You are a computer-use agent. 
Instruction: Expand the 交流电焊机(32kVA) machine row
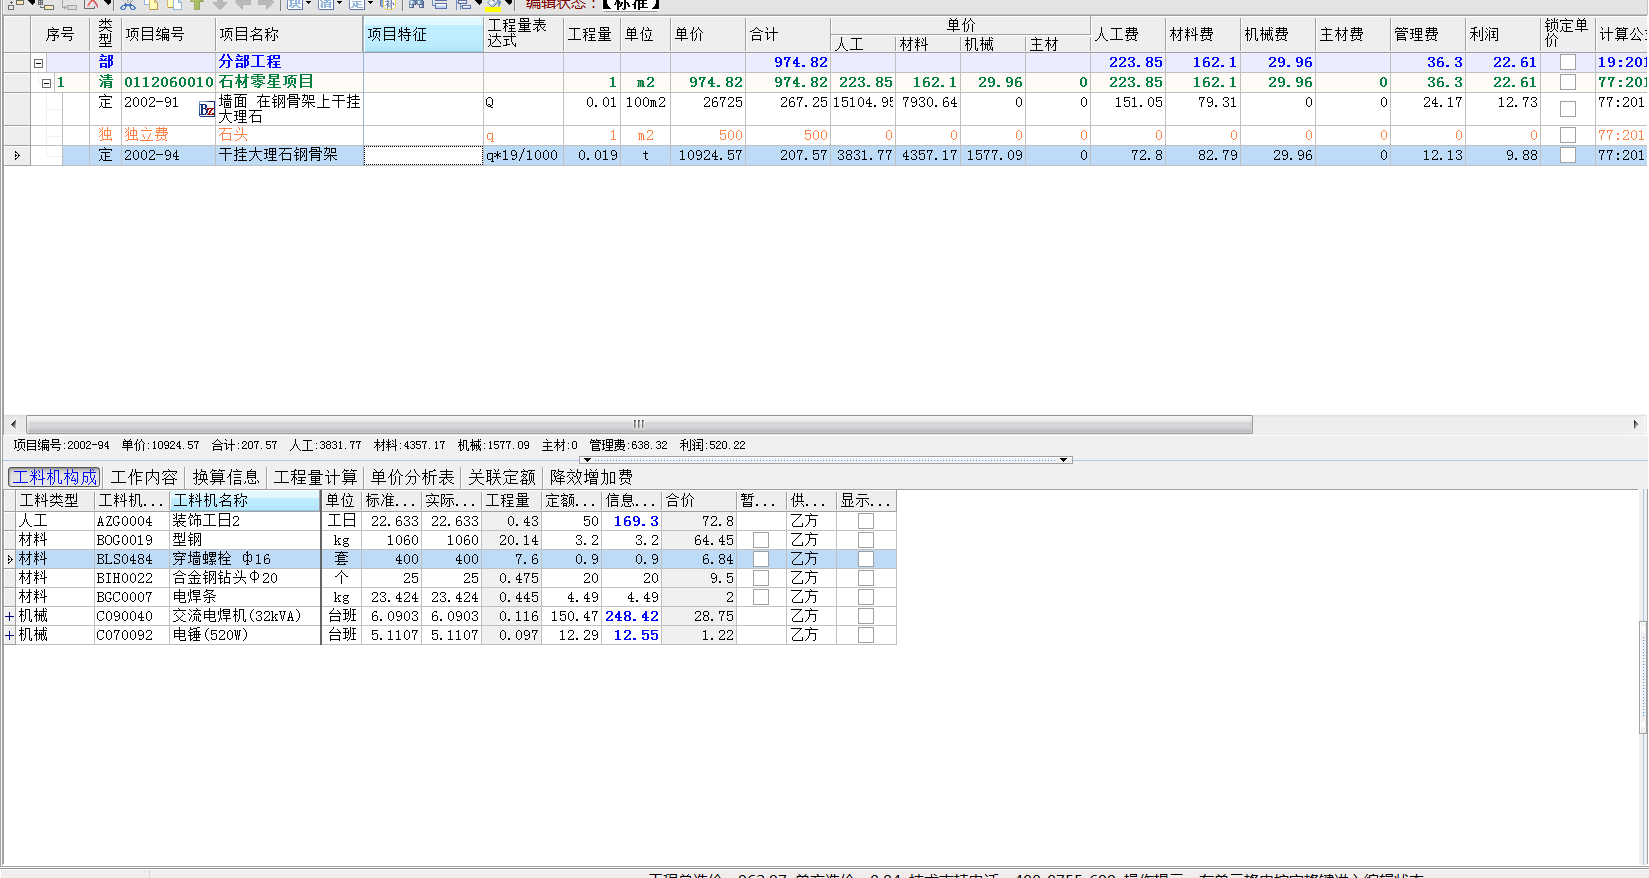[x=10, y=616]
